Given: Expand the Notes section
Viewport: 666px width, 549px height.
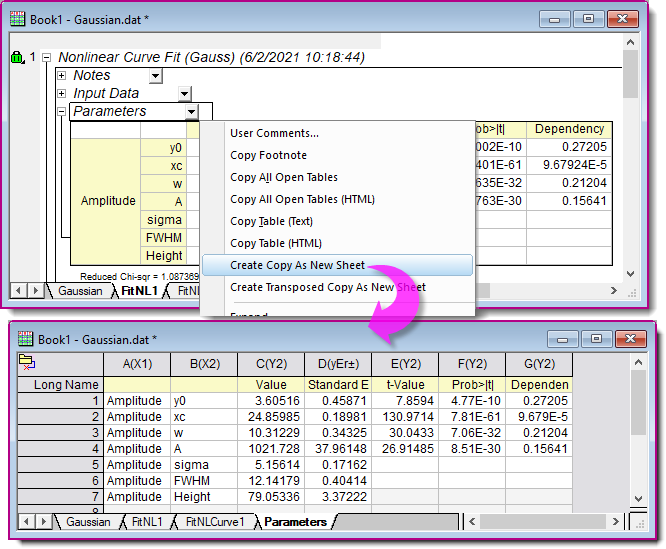Looking at the screenshot, I should click(x=62, y=76).
